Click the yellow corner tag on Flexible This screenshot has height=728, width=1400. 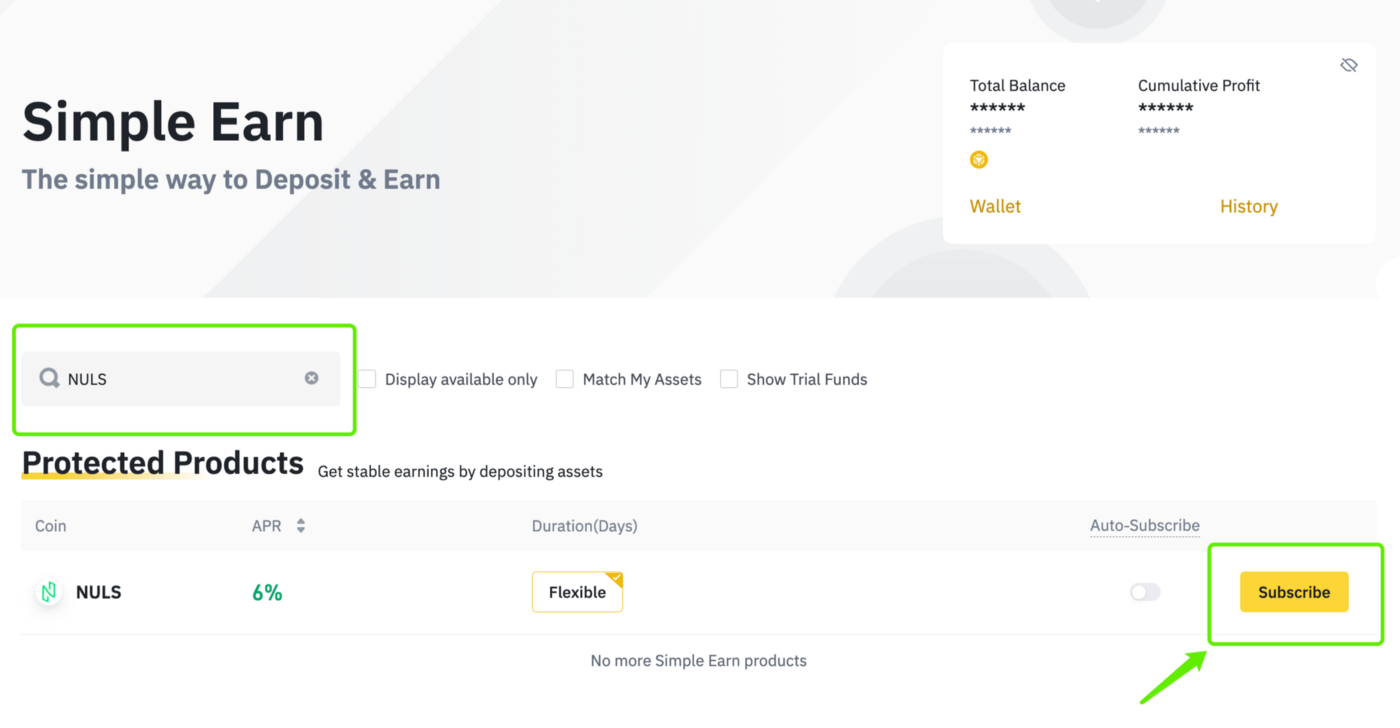coord(614,579)
